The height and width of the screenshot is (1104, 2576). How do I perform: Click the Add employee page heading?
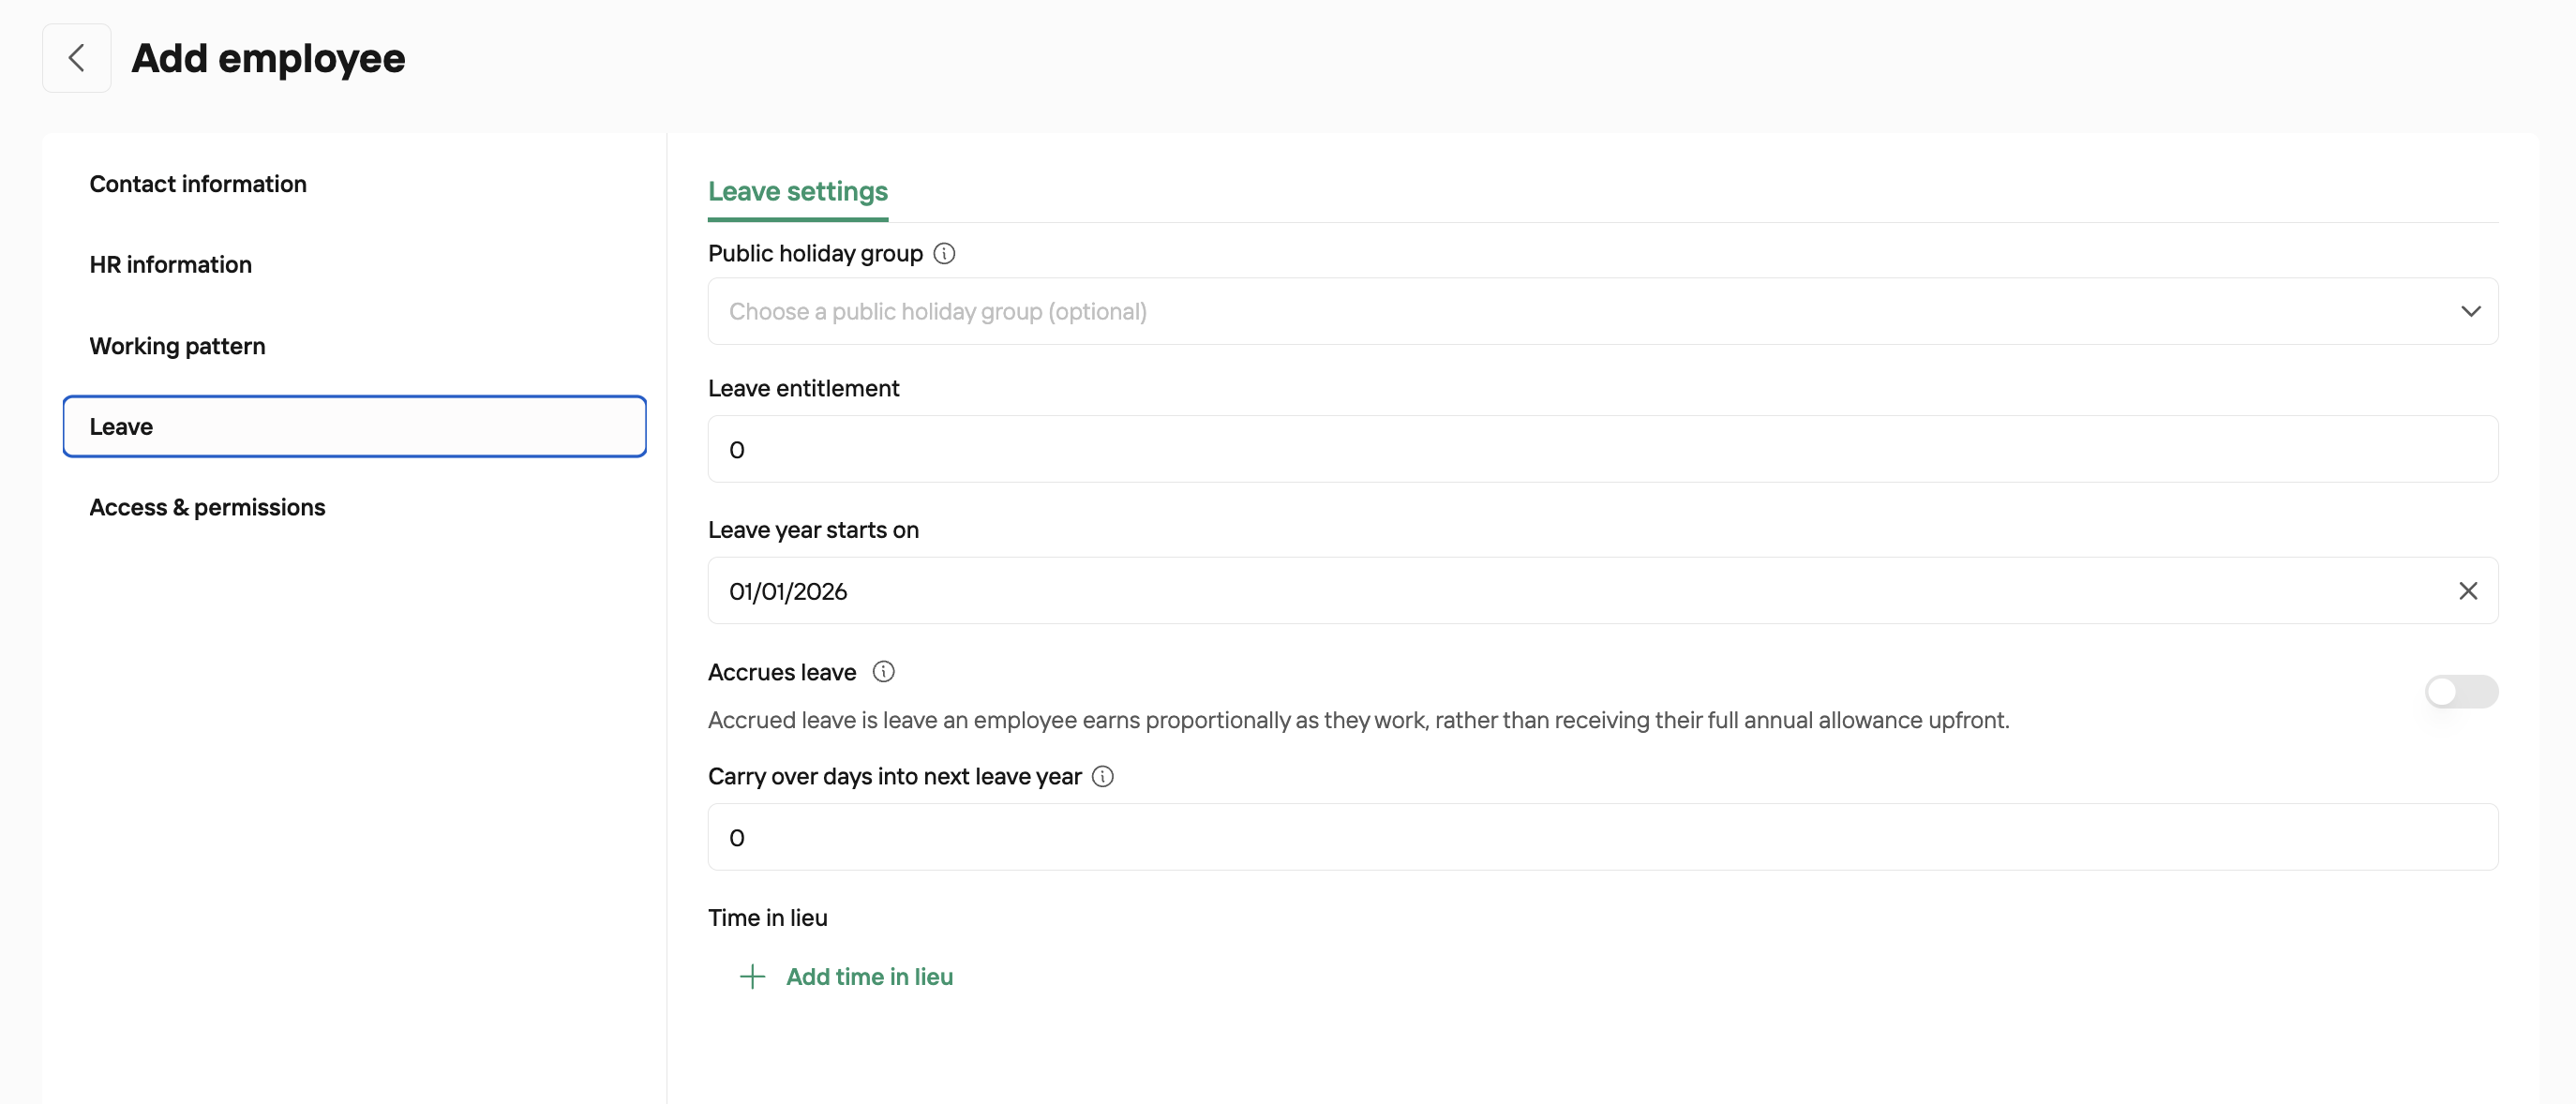click(x=268, y=58)
